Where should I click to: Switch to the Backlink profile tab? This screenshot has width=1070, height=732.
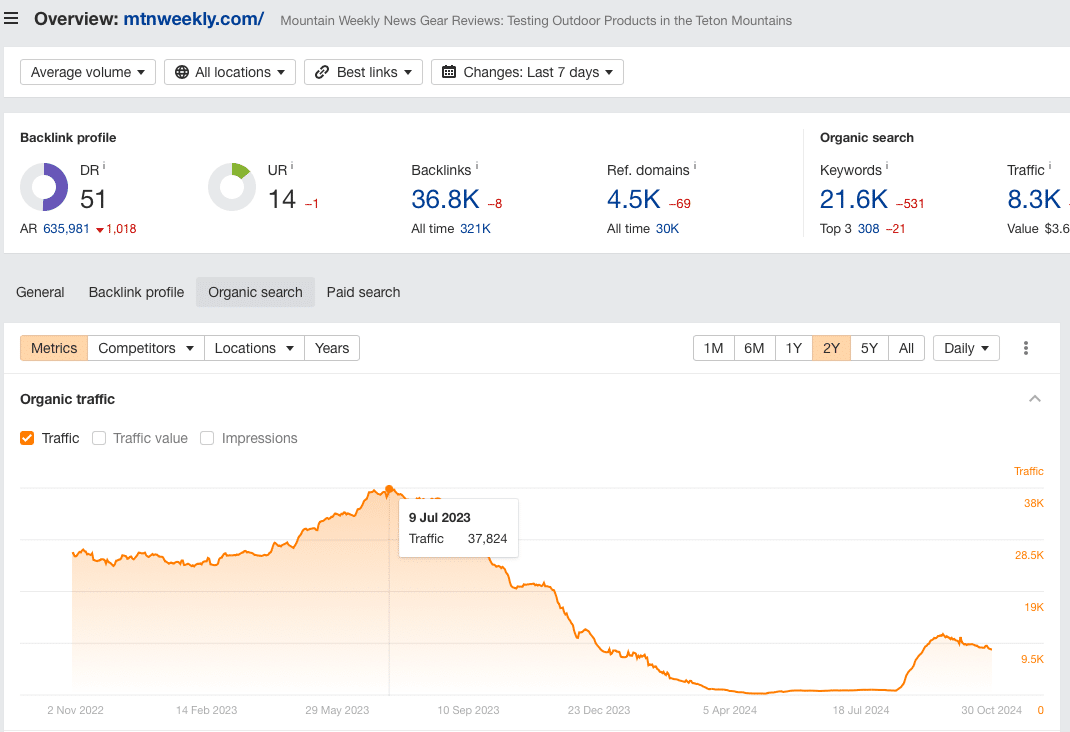tap(136, 292)
